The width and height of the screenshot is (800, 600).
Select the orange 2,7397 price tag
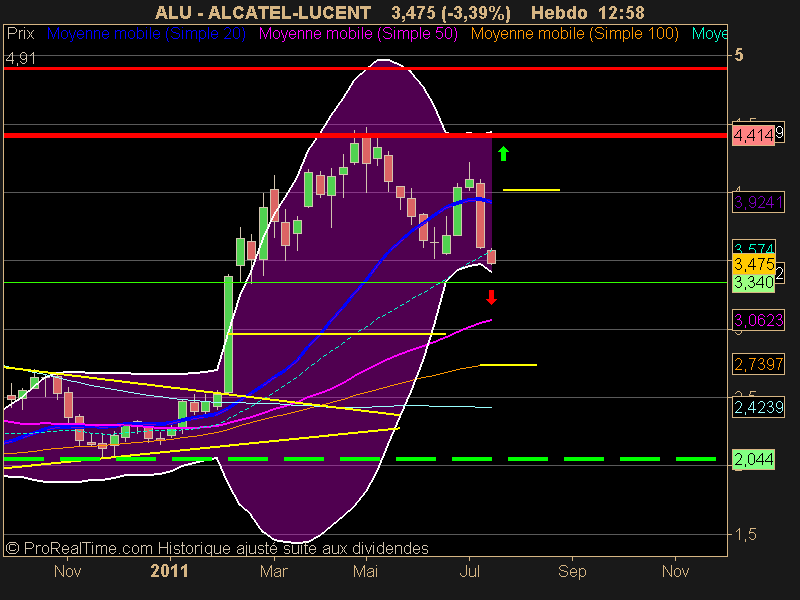[x=758, y=364]
